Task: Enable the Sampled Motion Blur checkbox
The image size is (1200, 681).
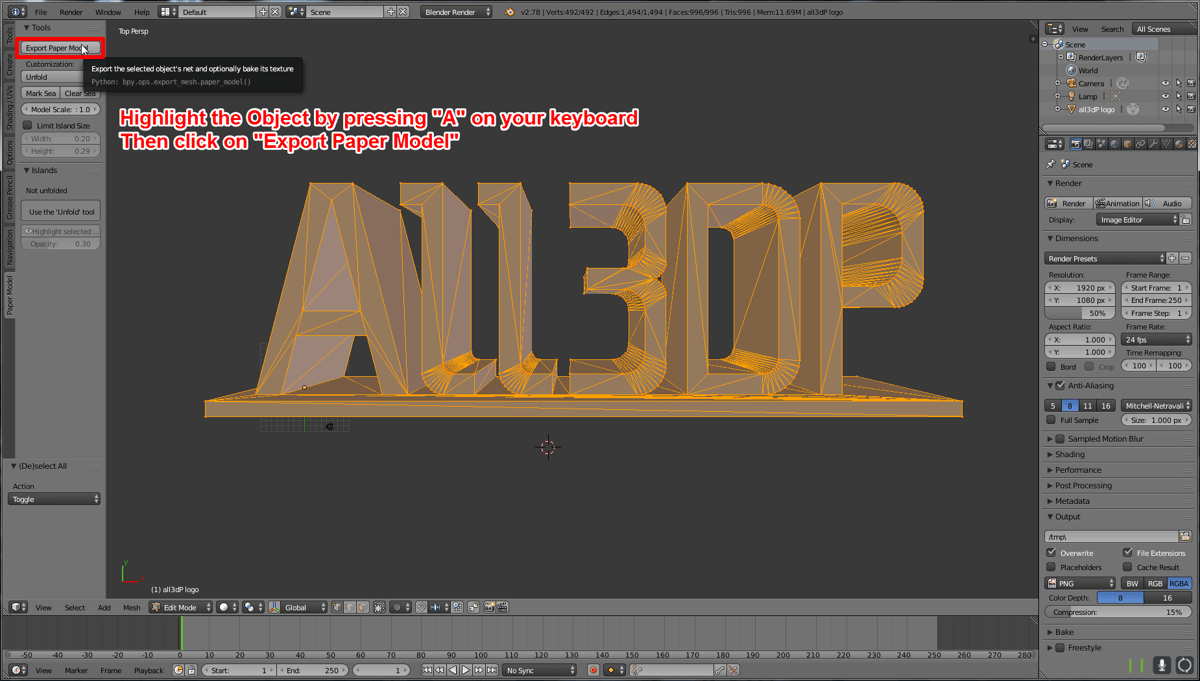Action: [x=1060, y=439]
